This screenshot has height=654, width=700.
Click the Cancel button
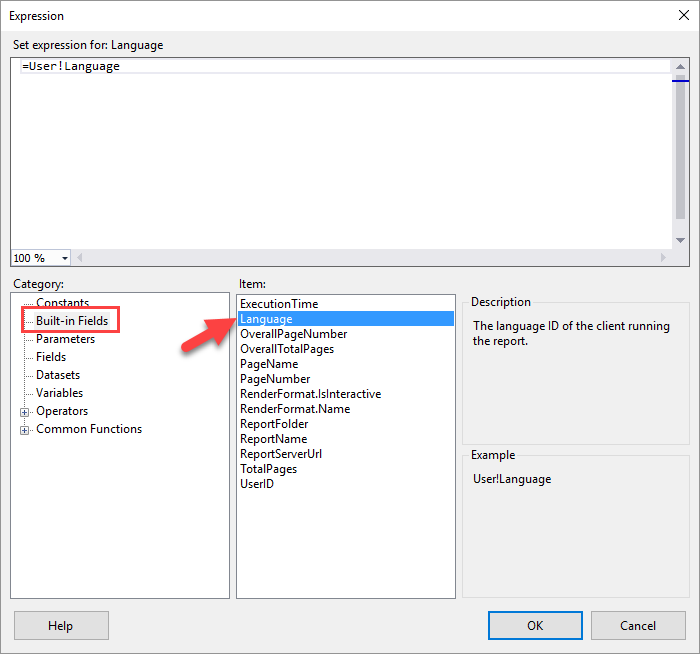(638, 625)
